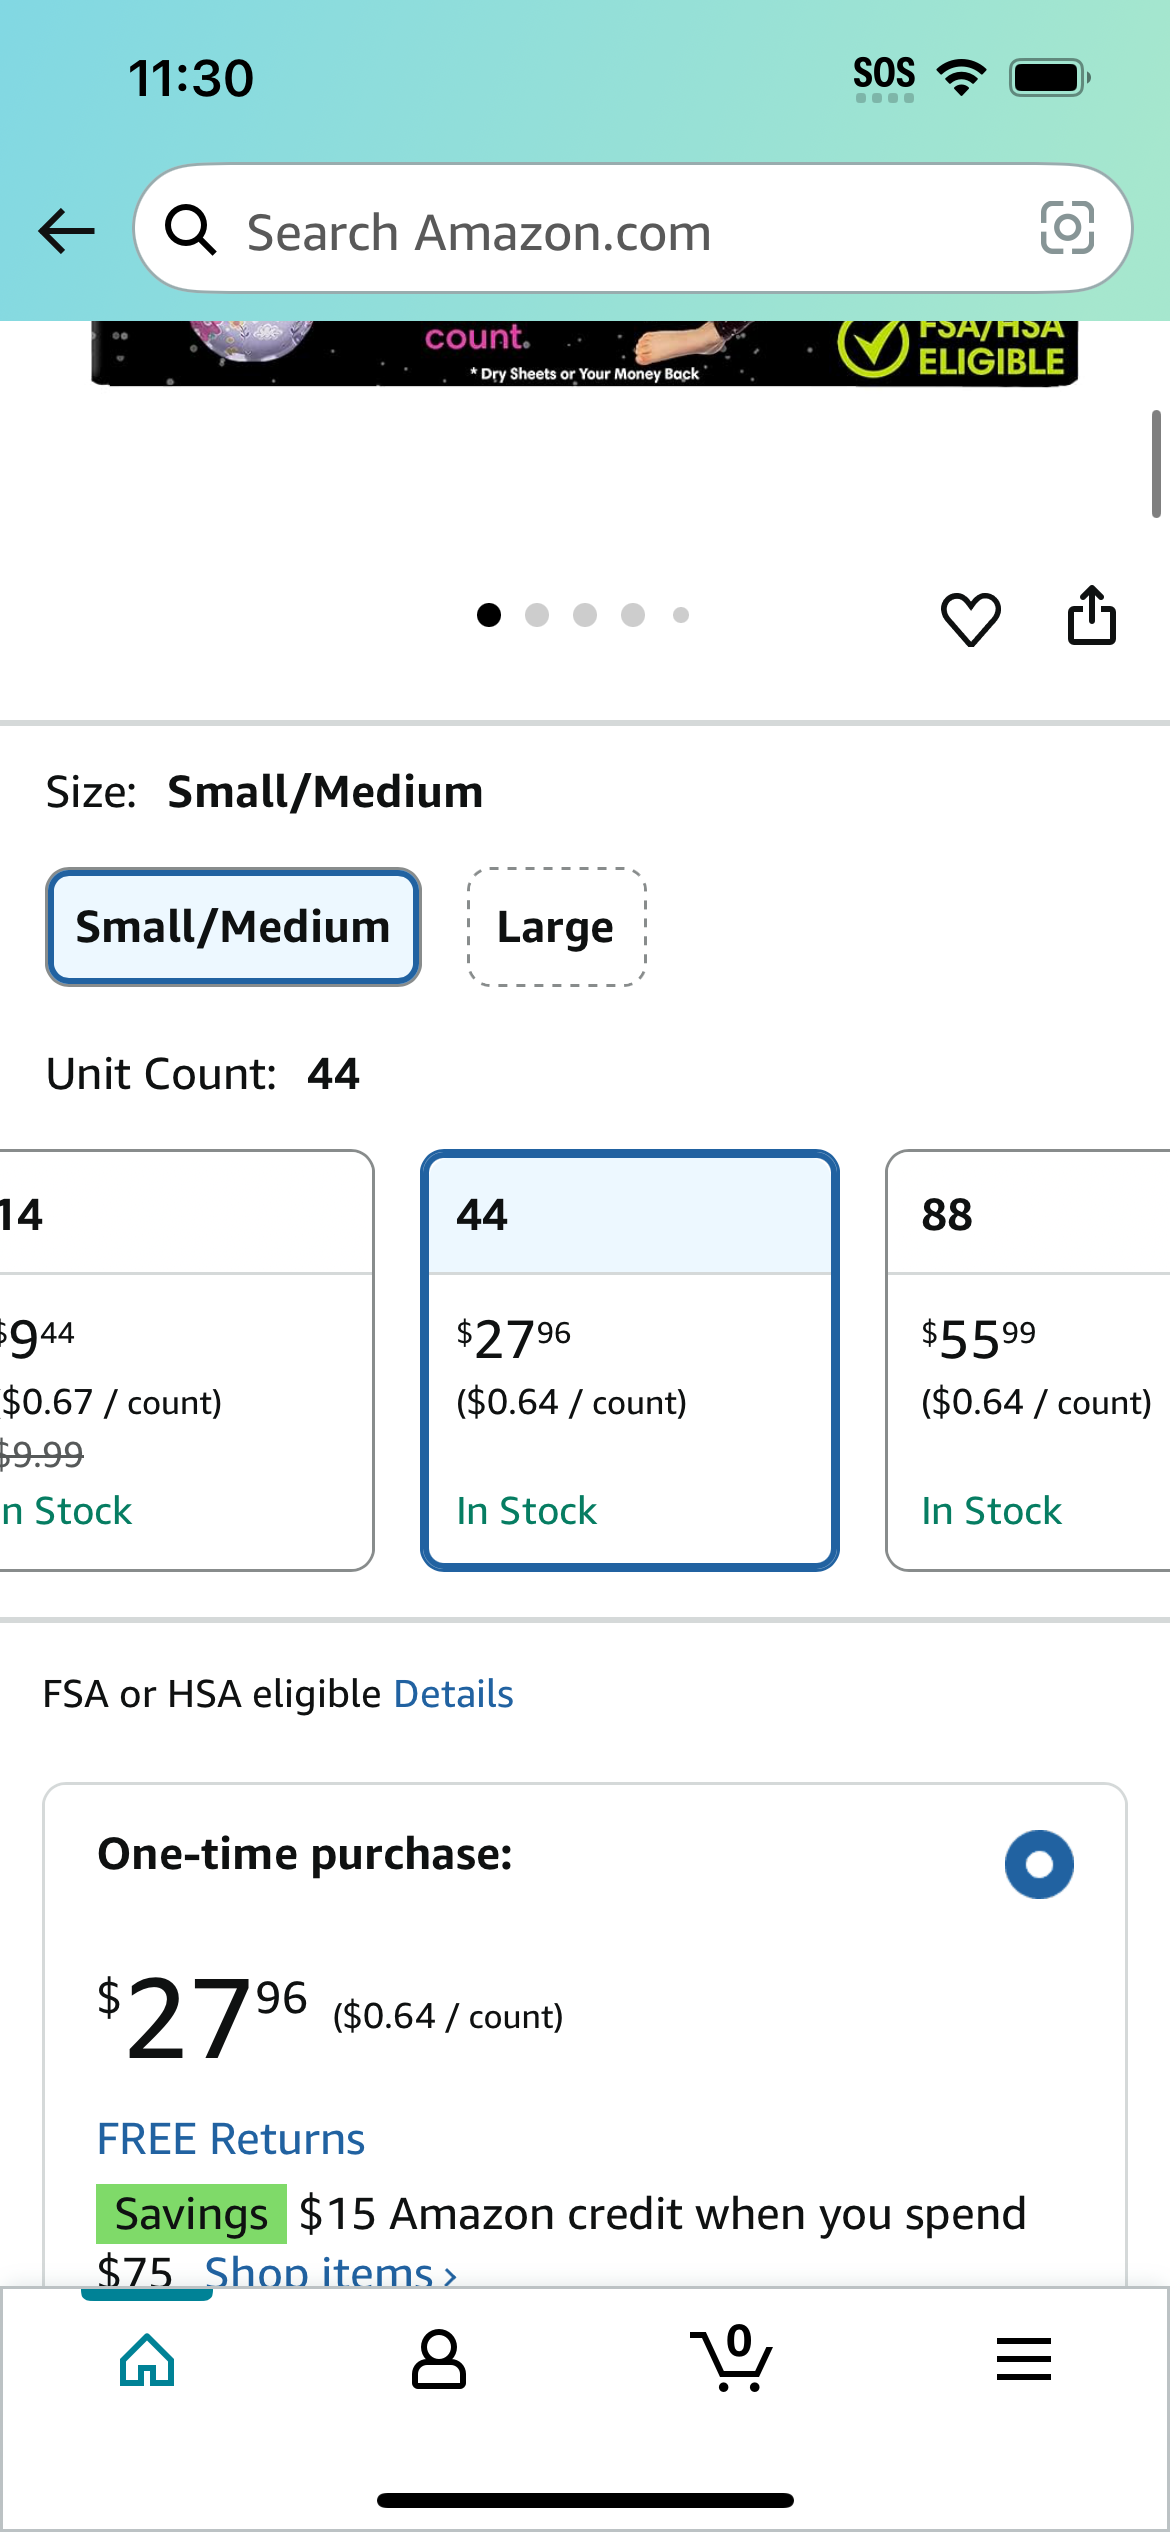Select the 44 unit count card
1170x2532 pixels.
point(630,1361)
